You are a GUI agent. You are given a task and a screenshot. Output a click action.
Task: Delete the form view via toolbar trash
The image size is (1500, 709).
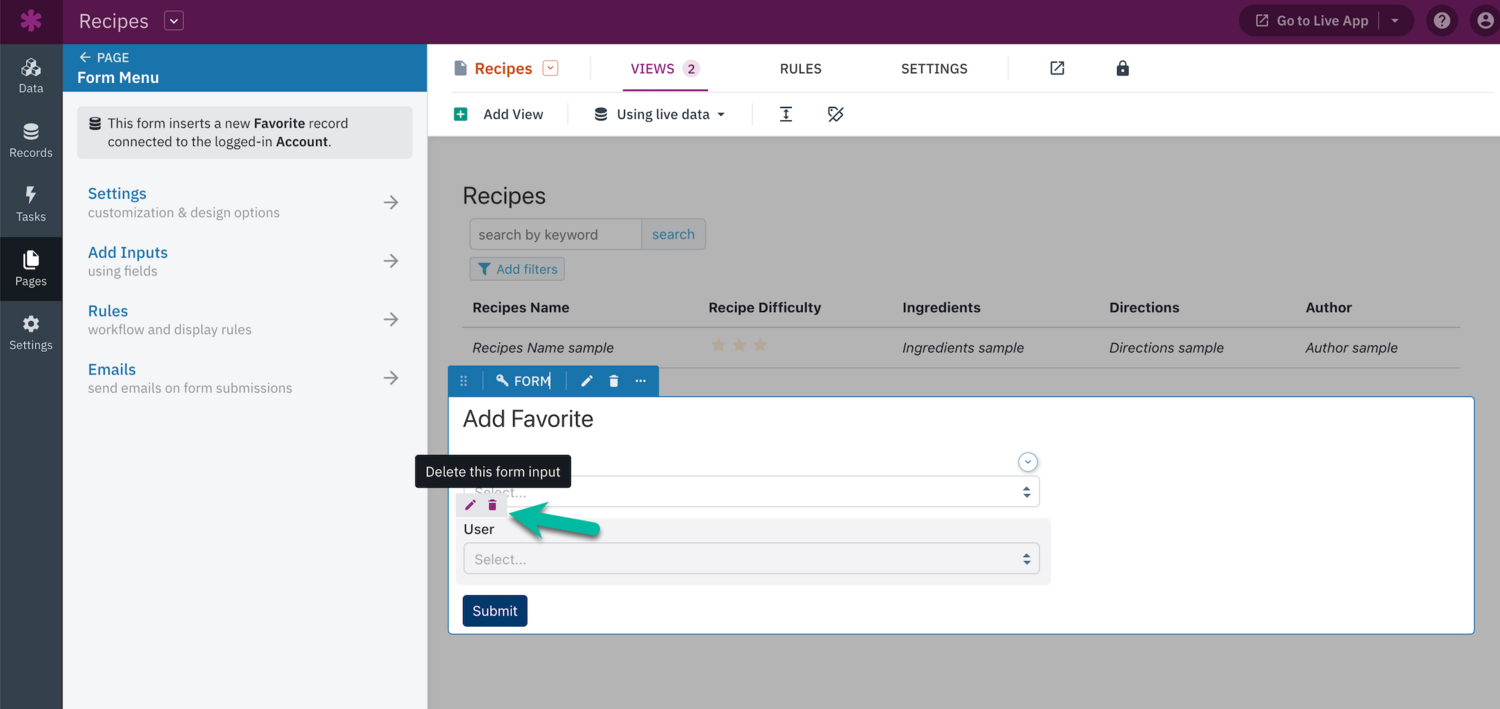[614, 381]
